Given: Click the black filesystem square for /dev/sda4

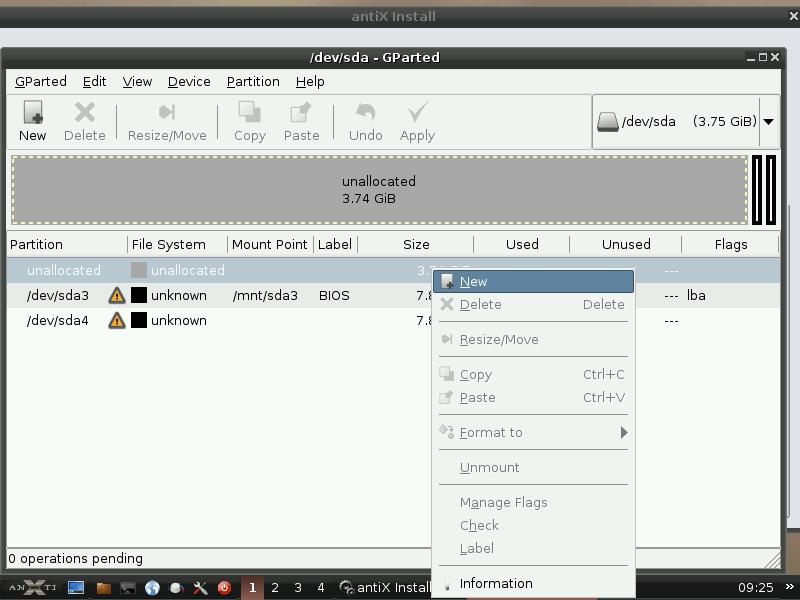Looking at the screenshot, I should (139, 320).
